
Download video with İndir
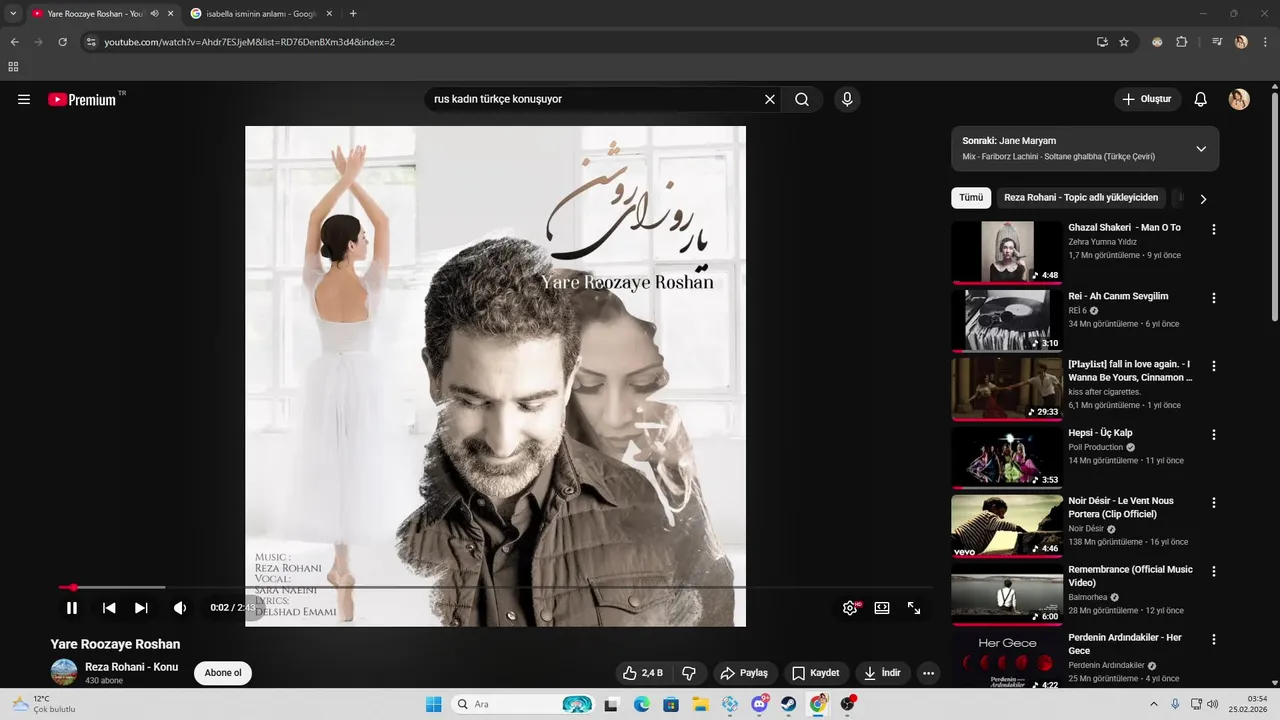tap(882, 673)
